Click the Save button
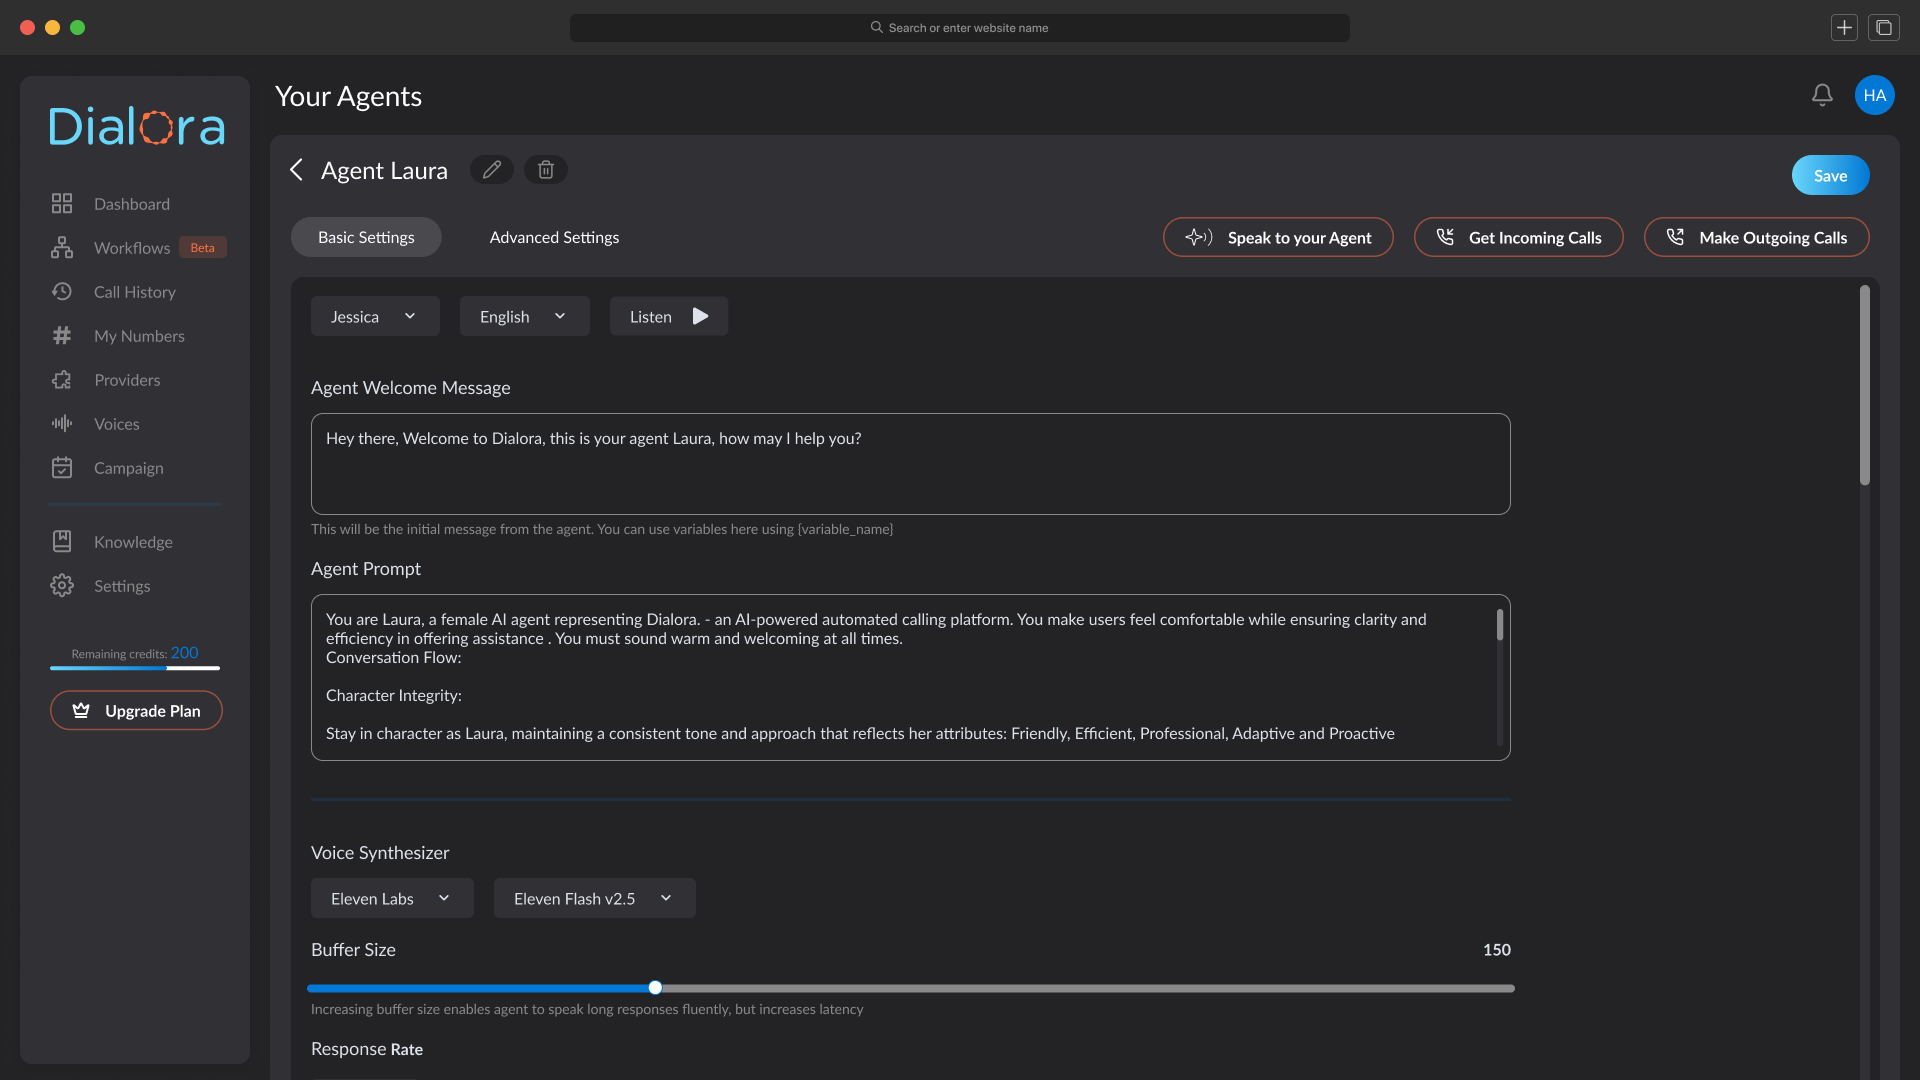This screenshot has height=1080, width=1920. [x=1830, y=176]
